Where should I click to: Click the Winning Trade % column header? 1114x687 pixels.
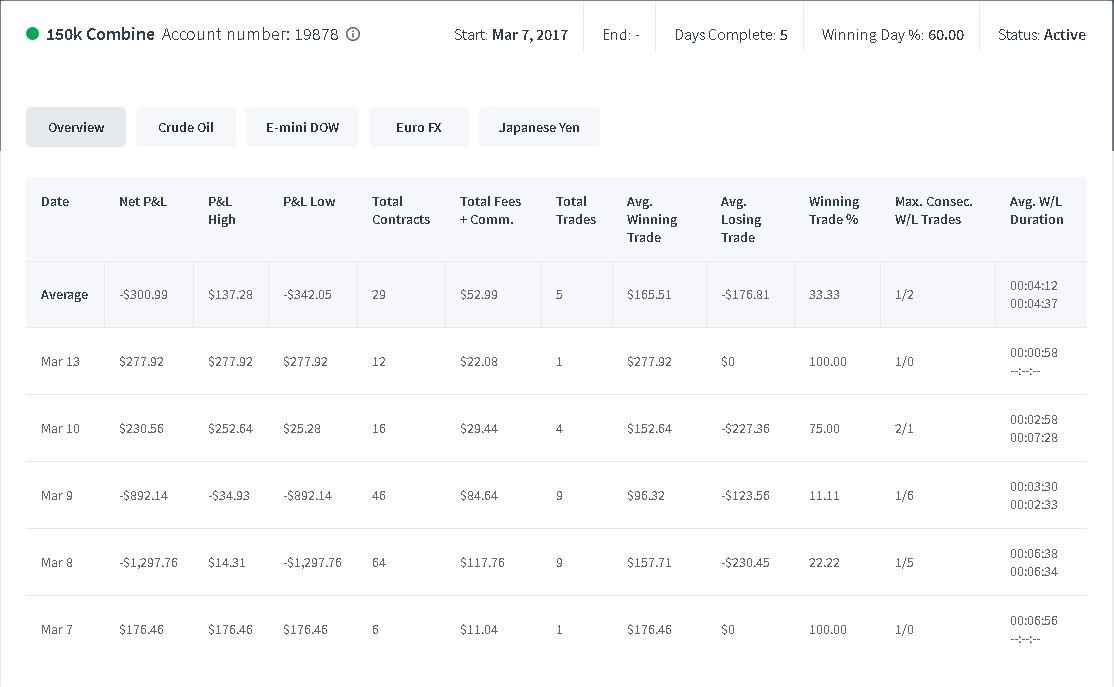pos(833,210)
